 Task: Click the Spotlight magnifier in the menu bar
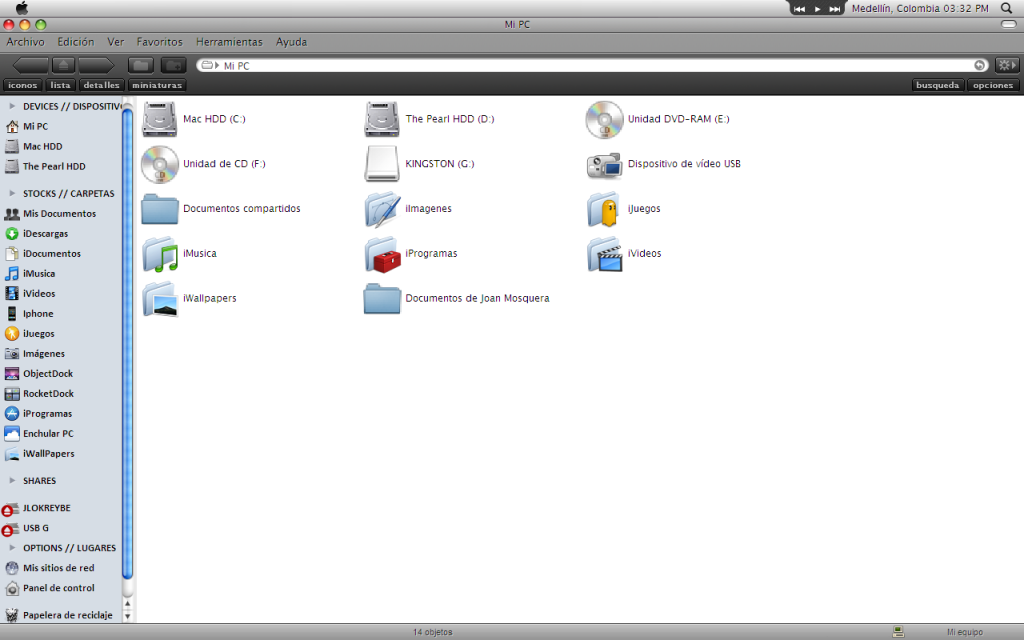click(x=1006, y=8)
